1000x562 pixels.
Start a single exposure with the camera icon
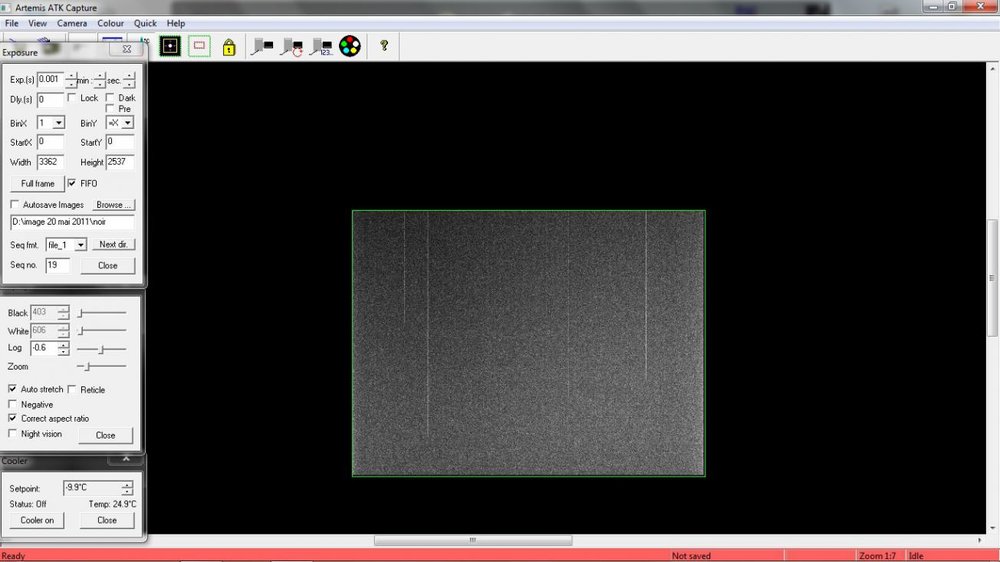click(x=262, y=46)
